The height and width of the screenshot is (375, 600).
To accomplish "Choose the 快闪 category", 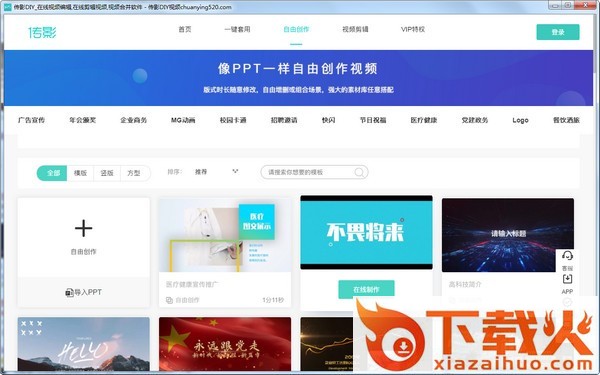I will tap(328, 120).
